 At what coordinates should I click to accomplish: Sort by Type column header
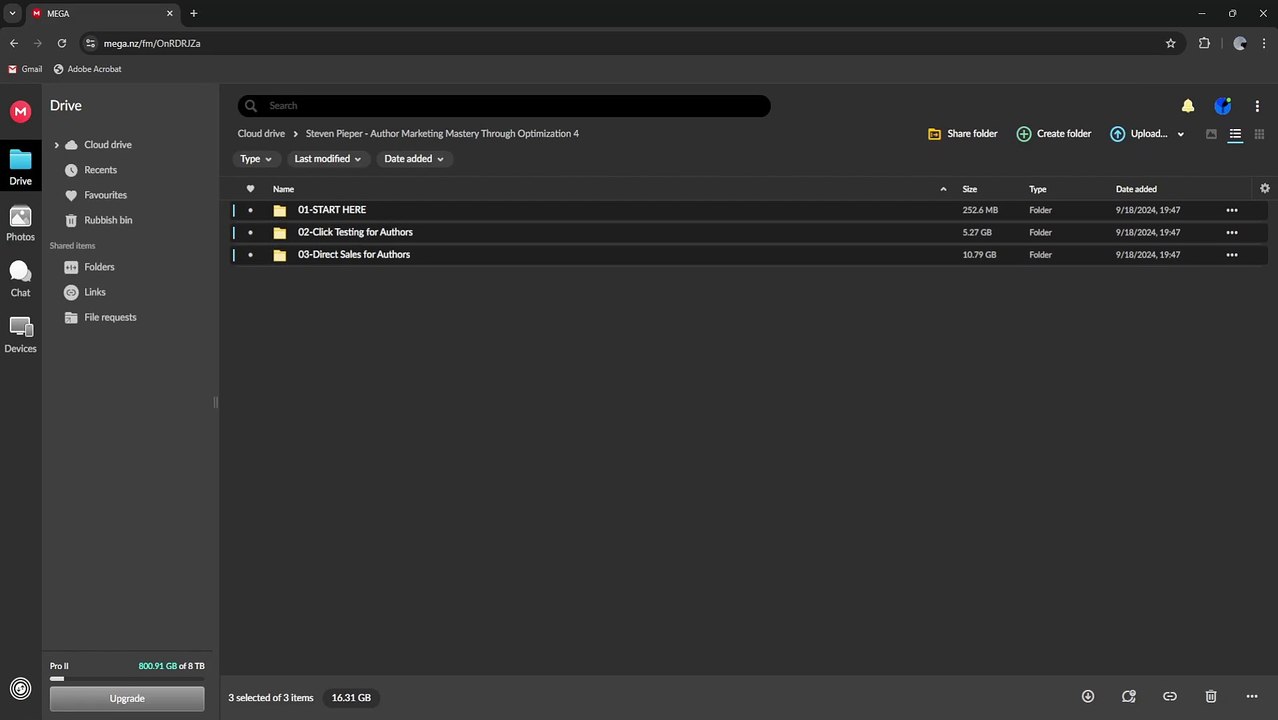(1038, 189)
